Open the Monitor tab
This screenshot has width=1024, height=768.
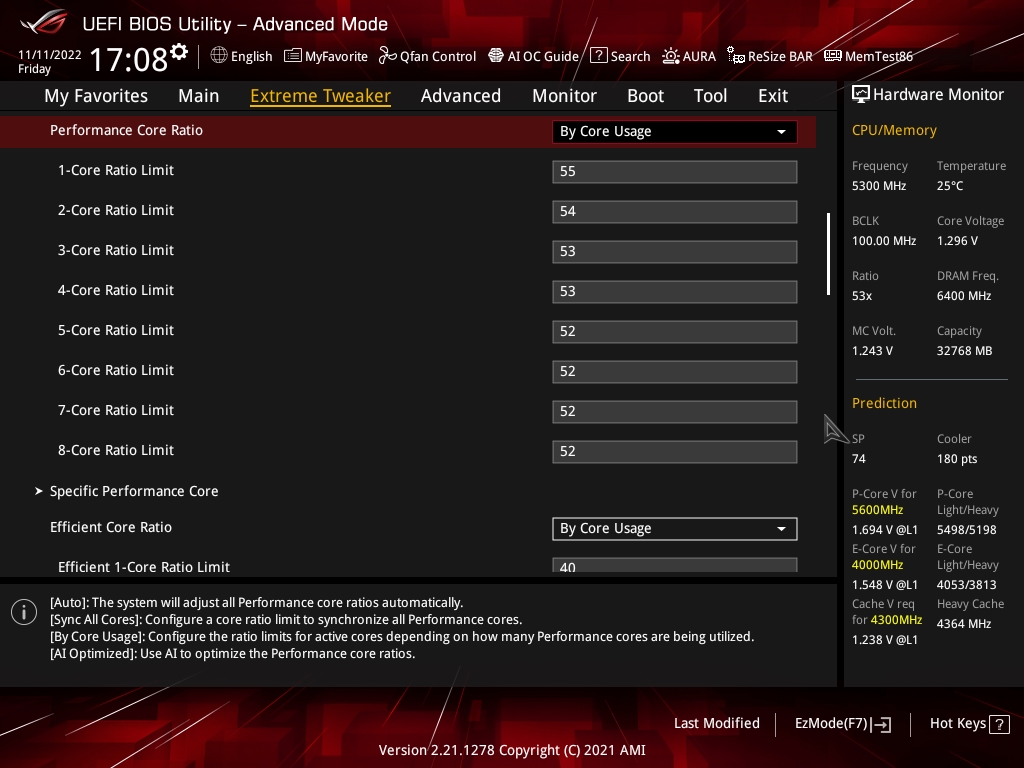[x=564, y=95]
